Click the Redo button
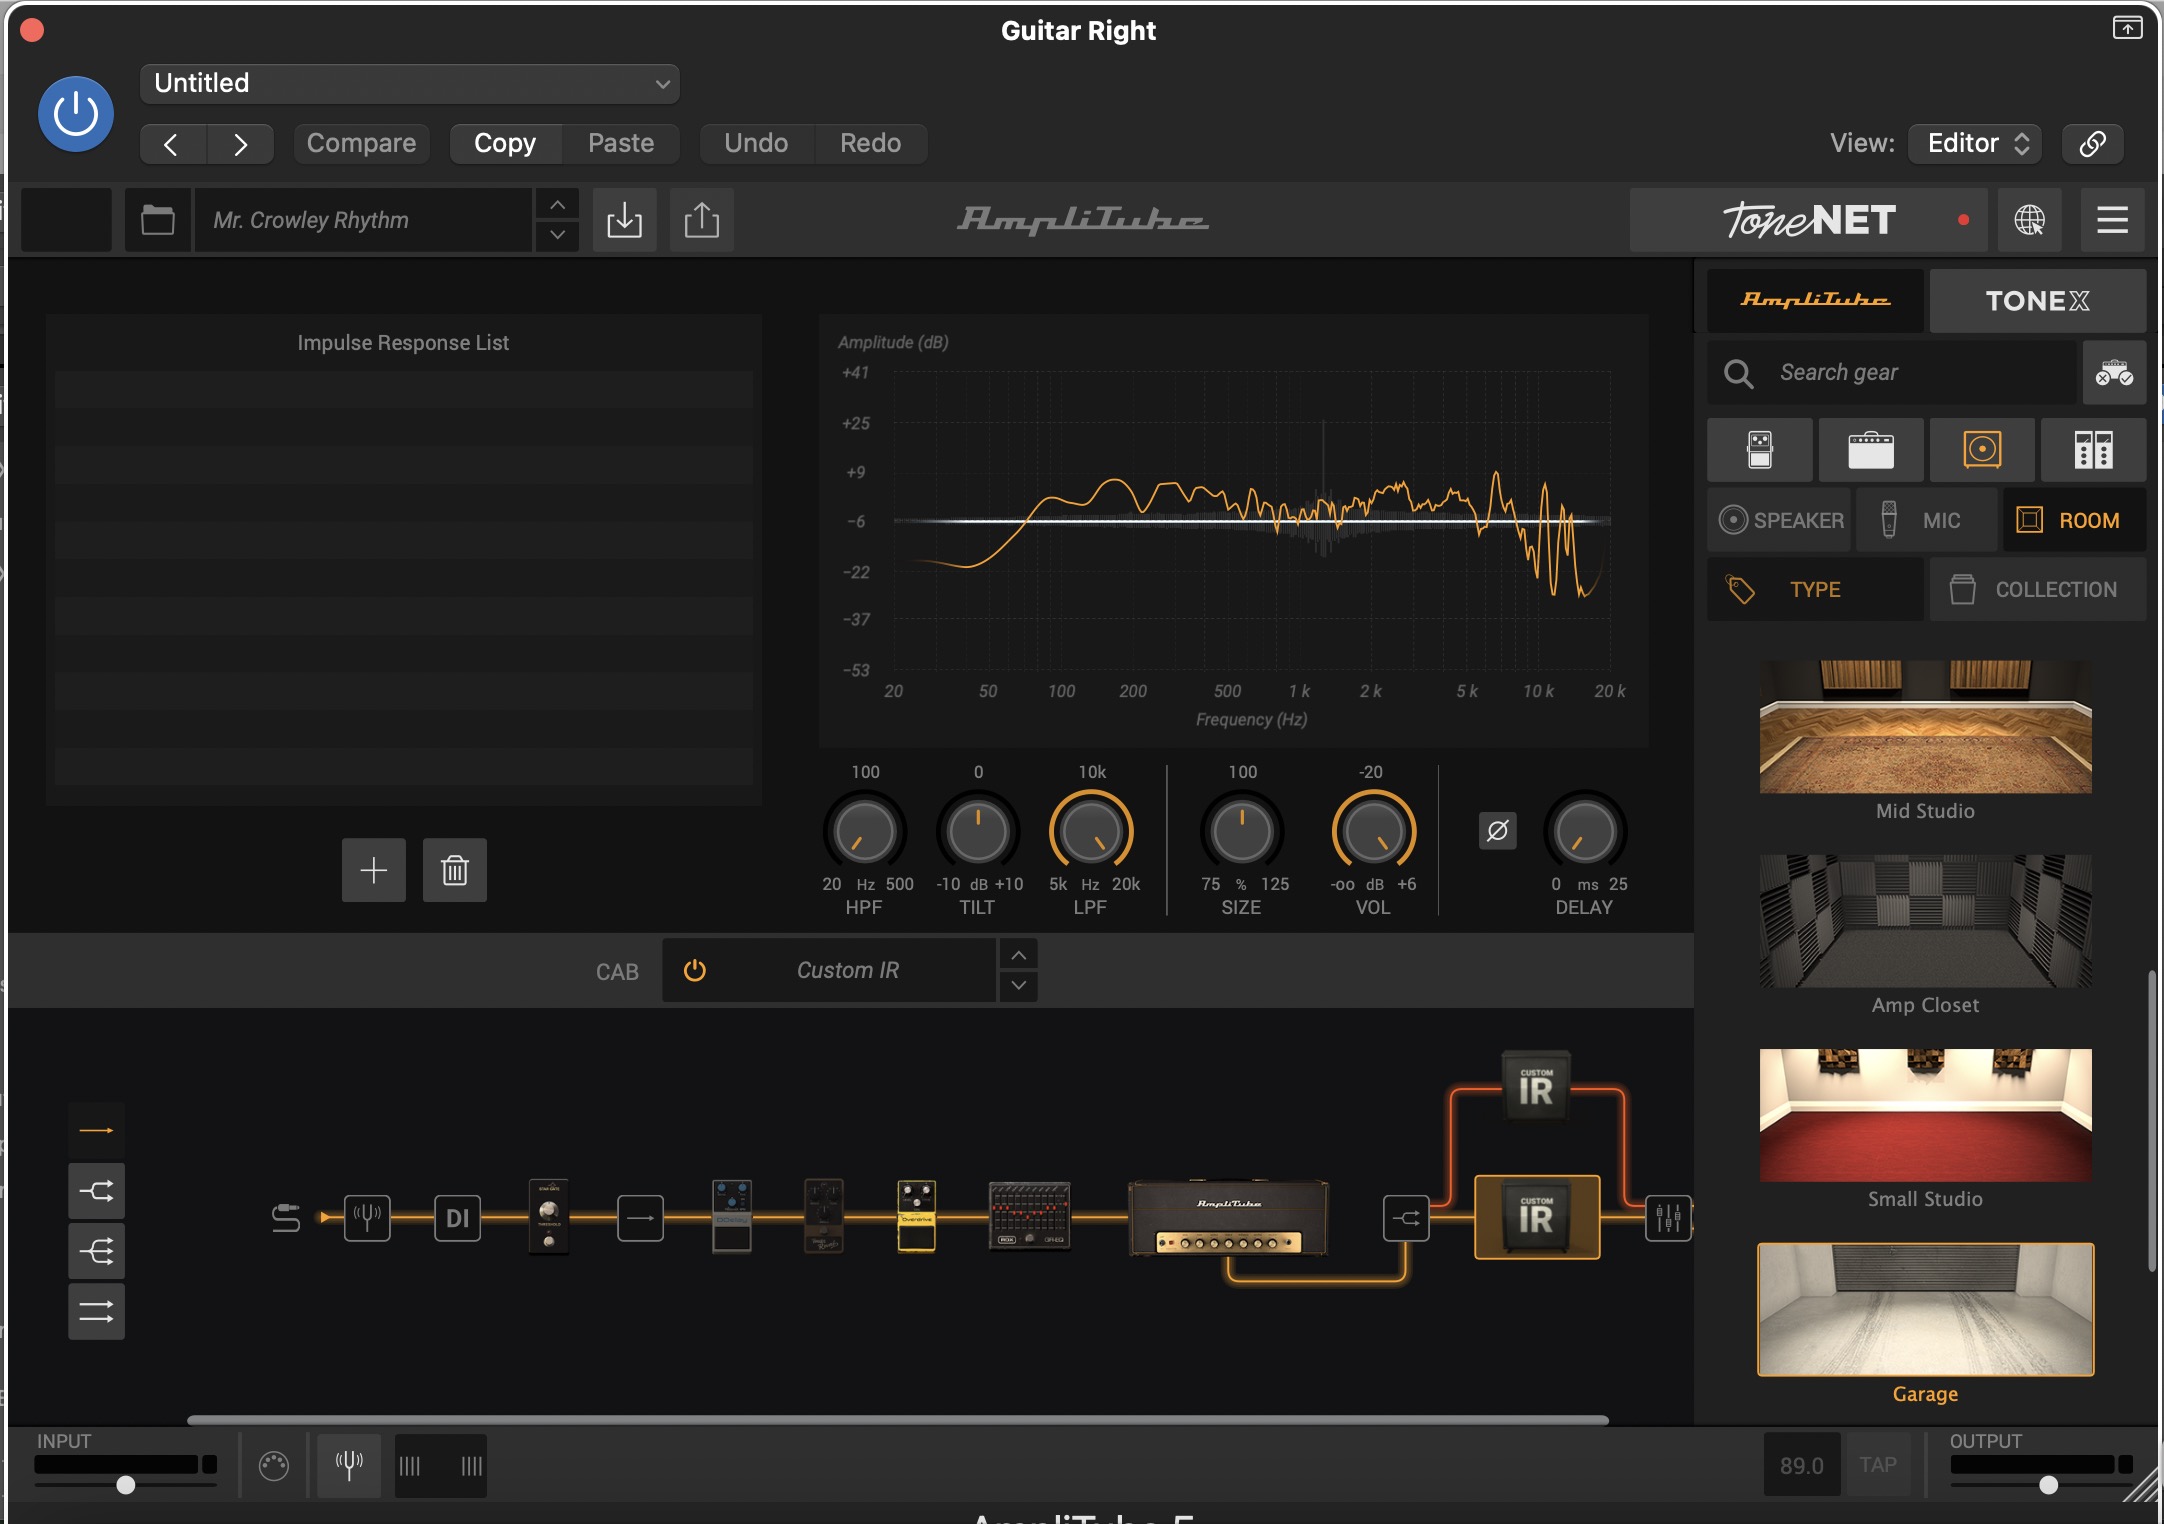The width and height of the screenshot is (2164, 1524). (870, 144)
